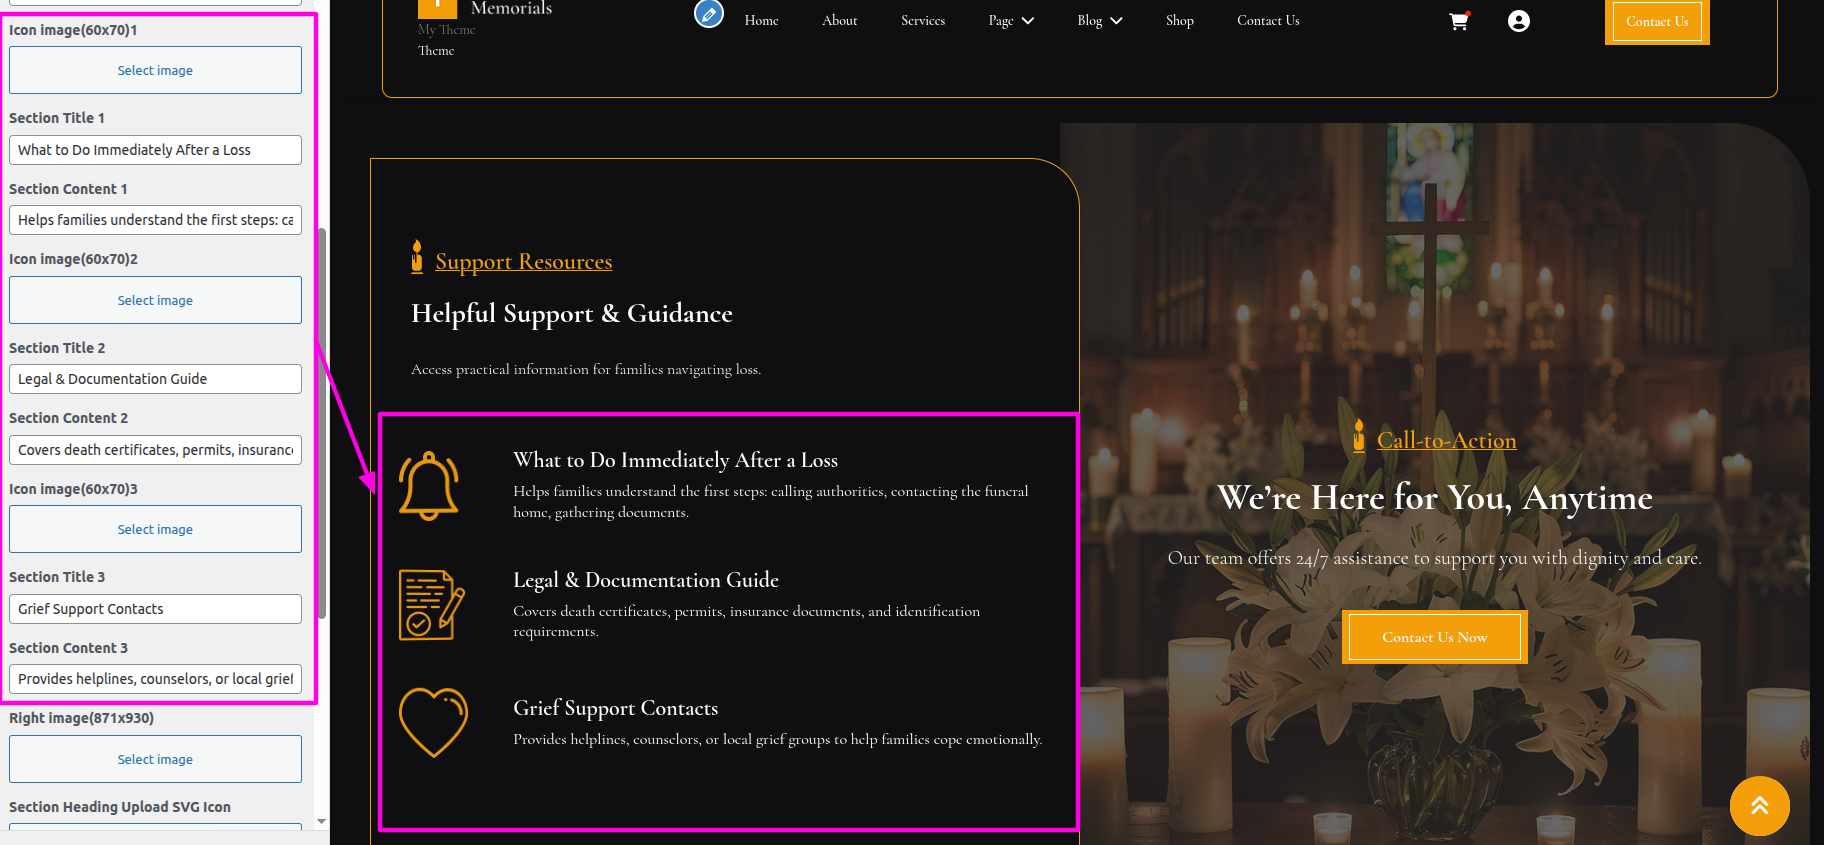Click the orange scroll-to-top arrow button
This screenshot has height=845, width=1824.
pyautogui.click(x=1759, y=806)
